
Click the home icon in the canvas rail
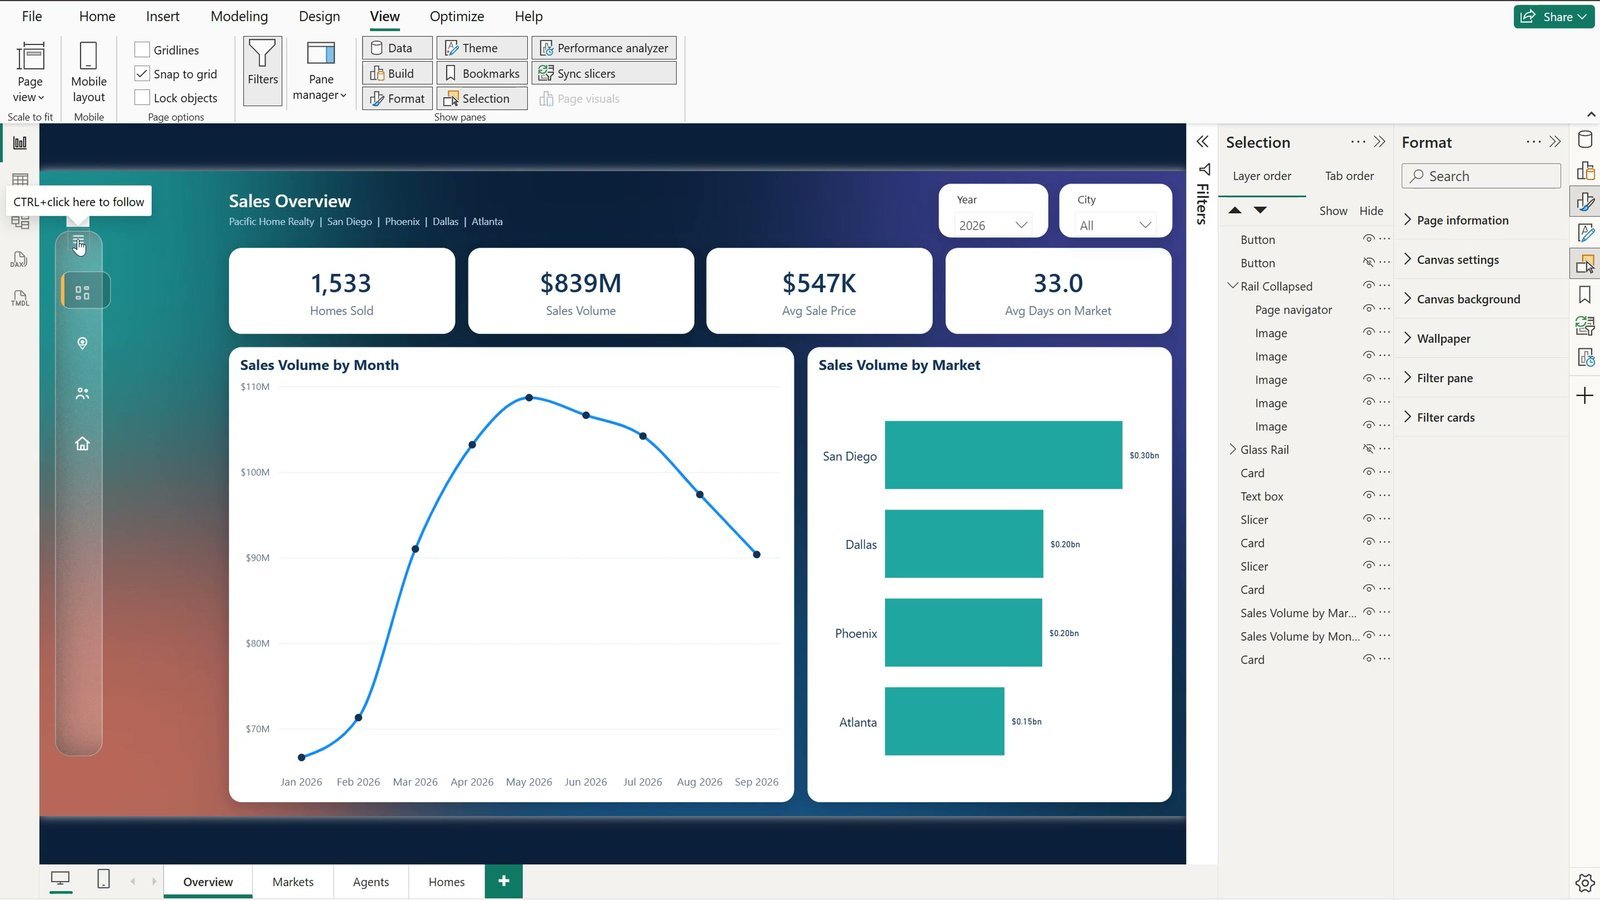pyautogui.click(x=82, y=443)
